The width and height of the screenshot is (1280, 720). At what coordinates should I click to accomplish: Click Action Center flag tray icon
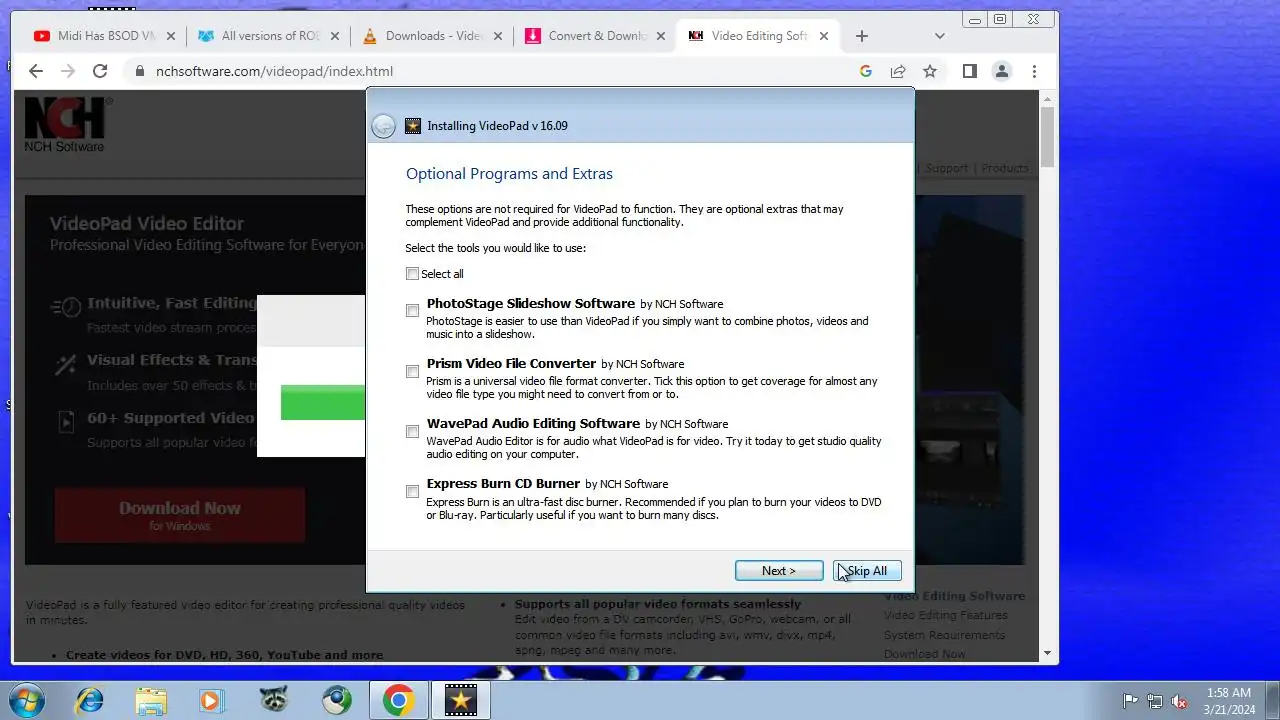(1131, 701)
